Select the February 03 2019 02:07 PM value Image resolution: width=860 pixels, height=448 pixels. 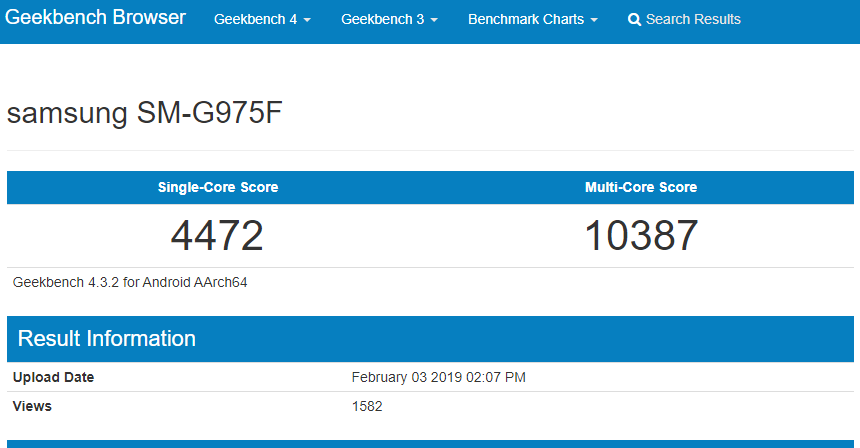[439, 377]
